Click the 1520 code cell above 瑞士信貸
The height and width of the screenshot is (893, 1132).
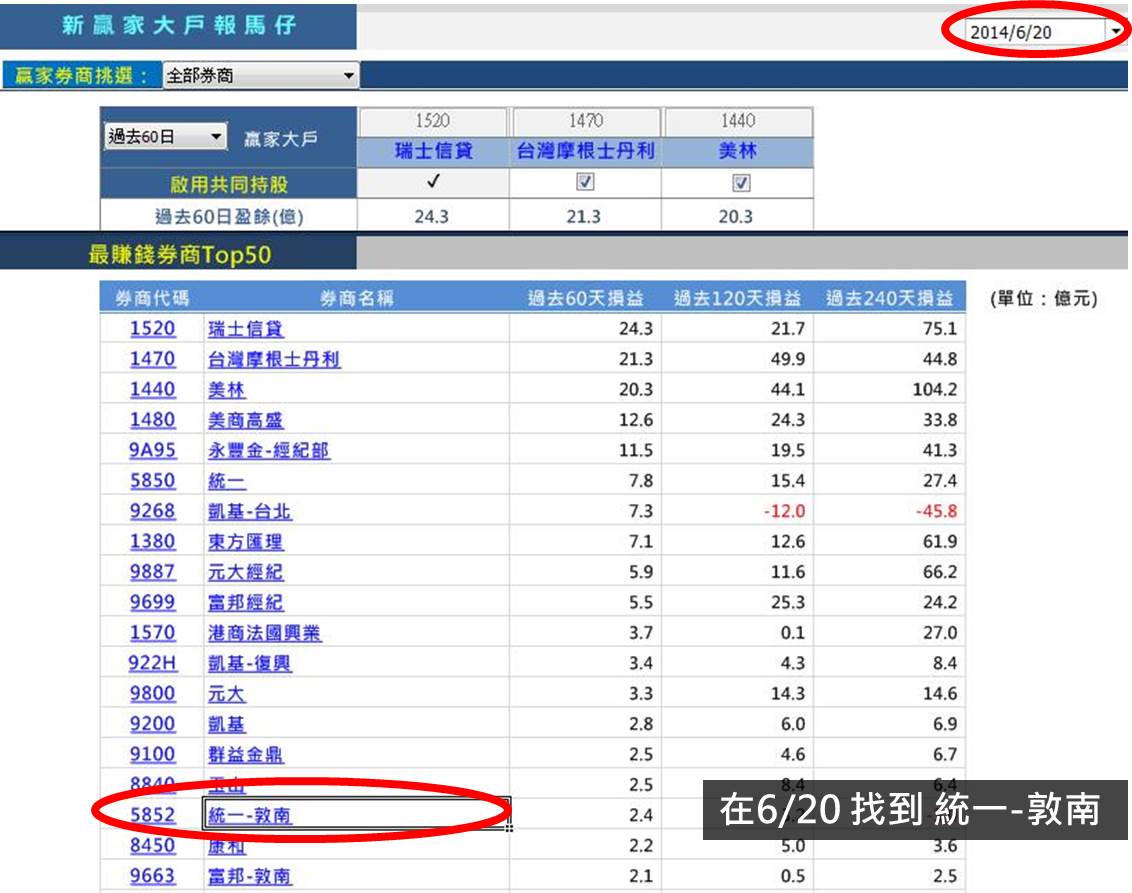[x=433, y=121]
